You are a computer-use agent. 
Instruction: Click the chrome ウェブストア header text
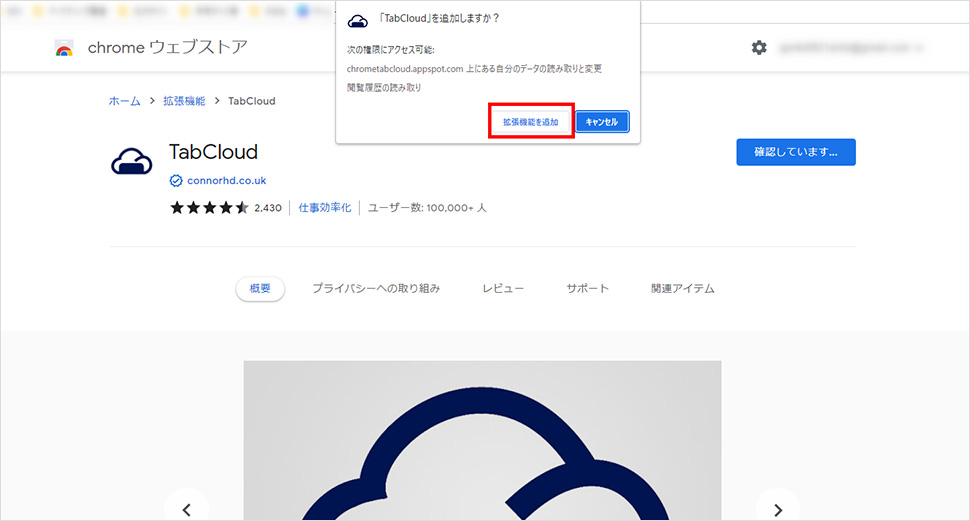(x=168, y=48)
